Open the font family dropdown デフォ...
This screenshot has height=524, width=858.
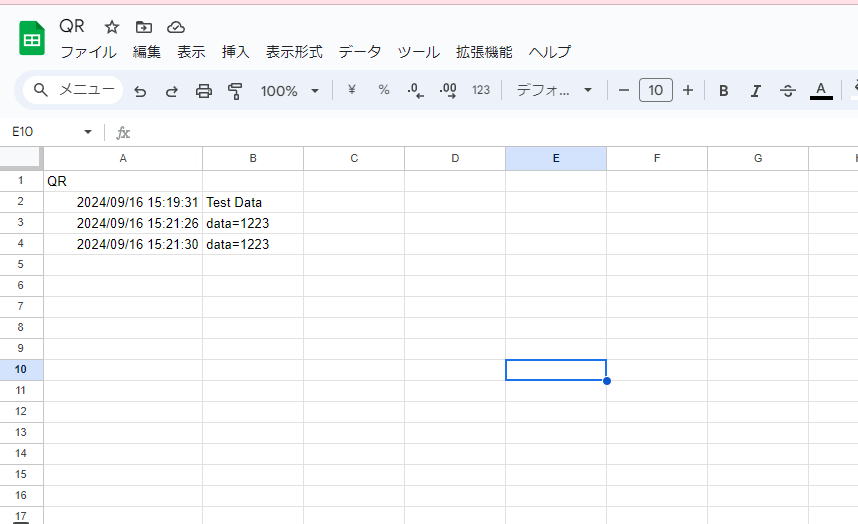tap(554, 90)
